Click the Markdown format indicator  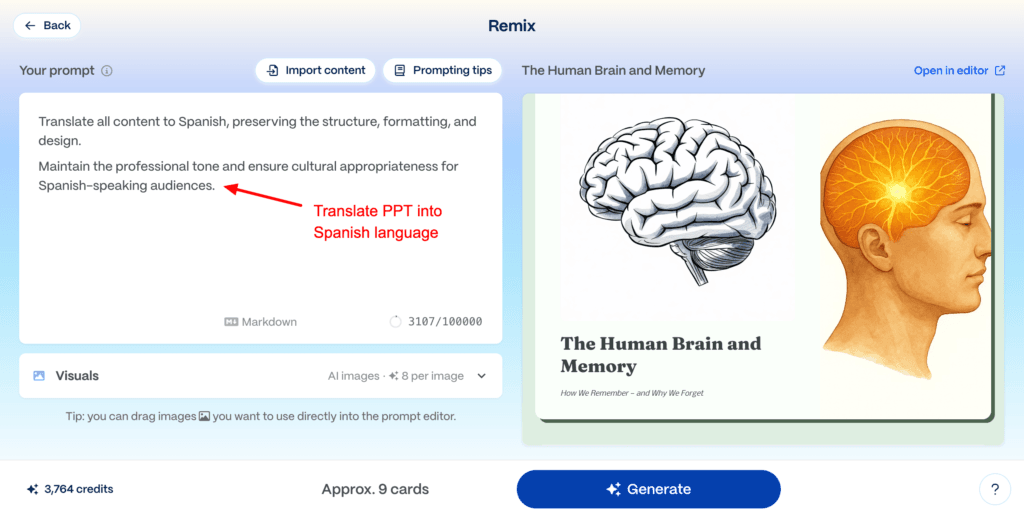tap(261, 321)
